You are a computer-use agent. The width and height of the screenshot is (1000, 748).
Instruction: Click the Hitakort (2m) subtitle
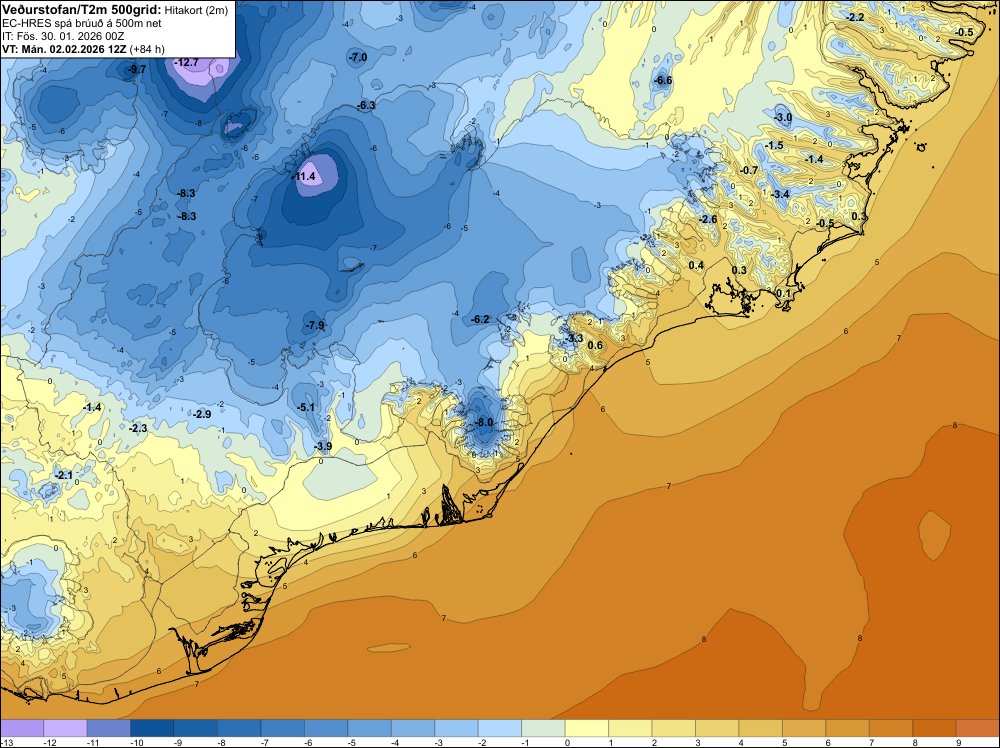[x=196, y=10]
